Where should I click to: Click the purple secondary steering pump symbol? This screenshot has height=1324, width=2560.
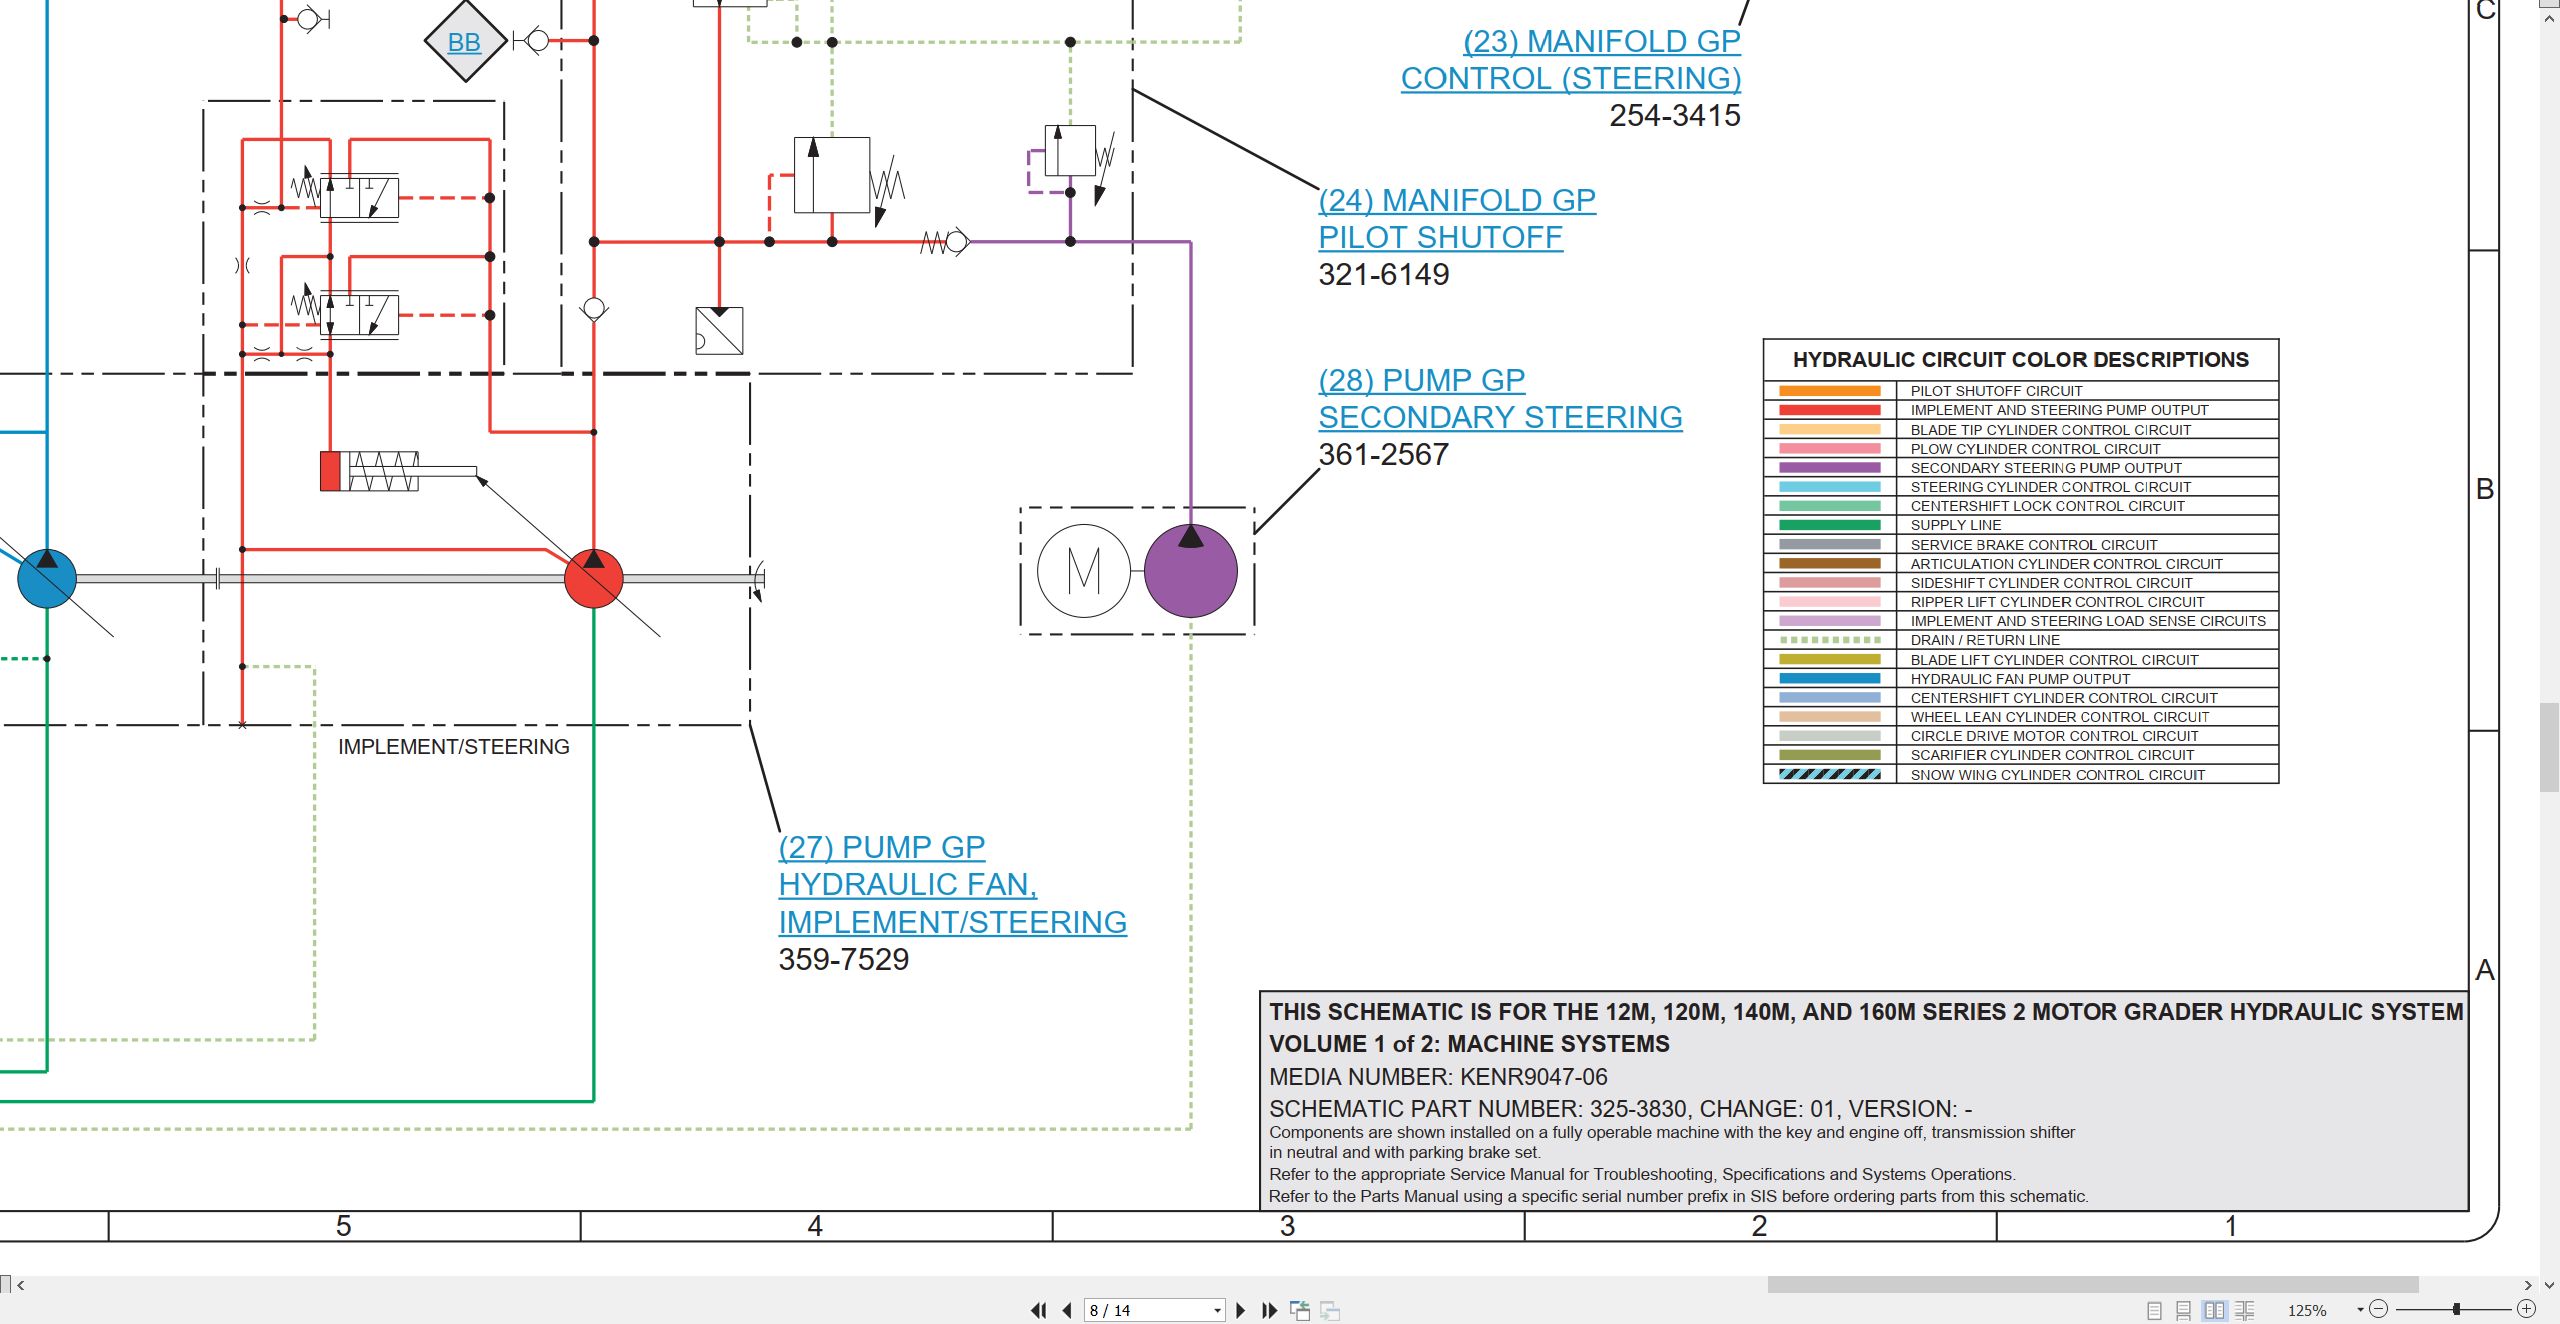[x=1190, y=571]
